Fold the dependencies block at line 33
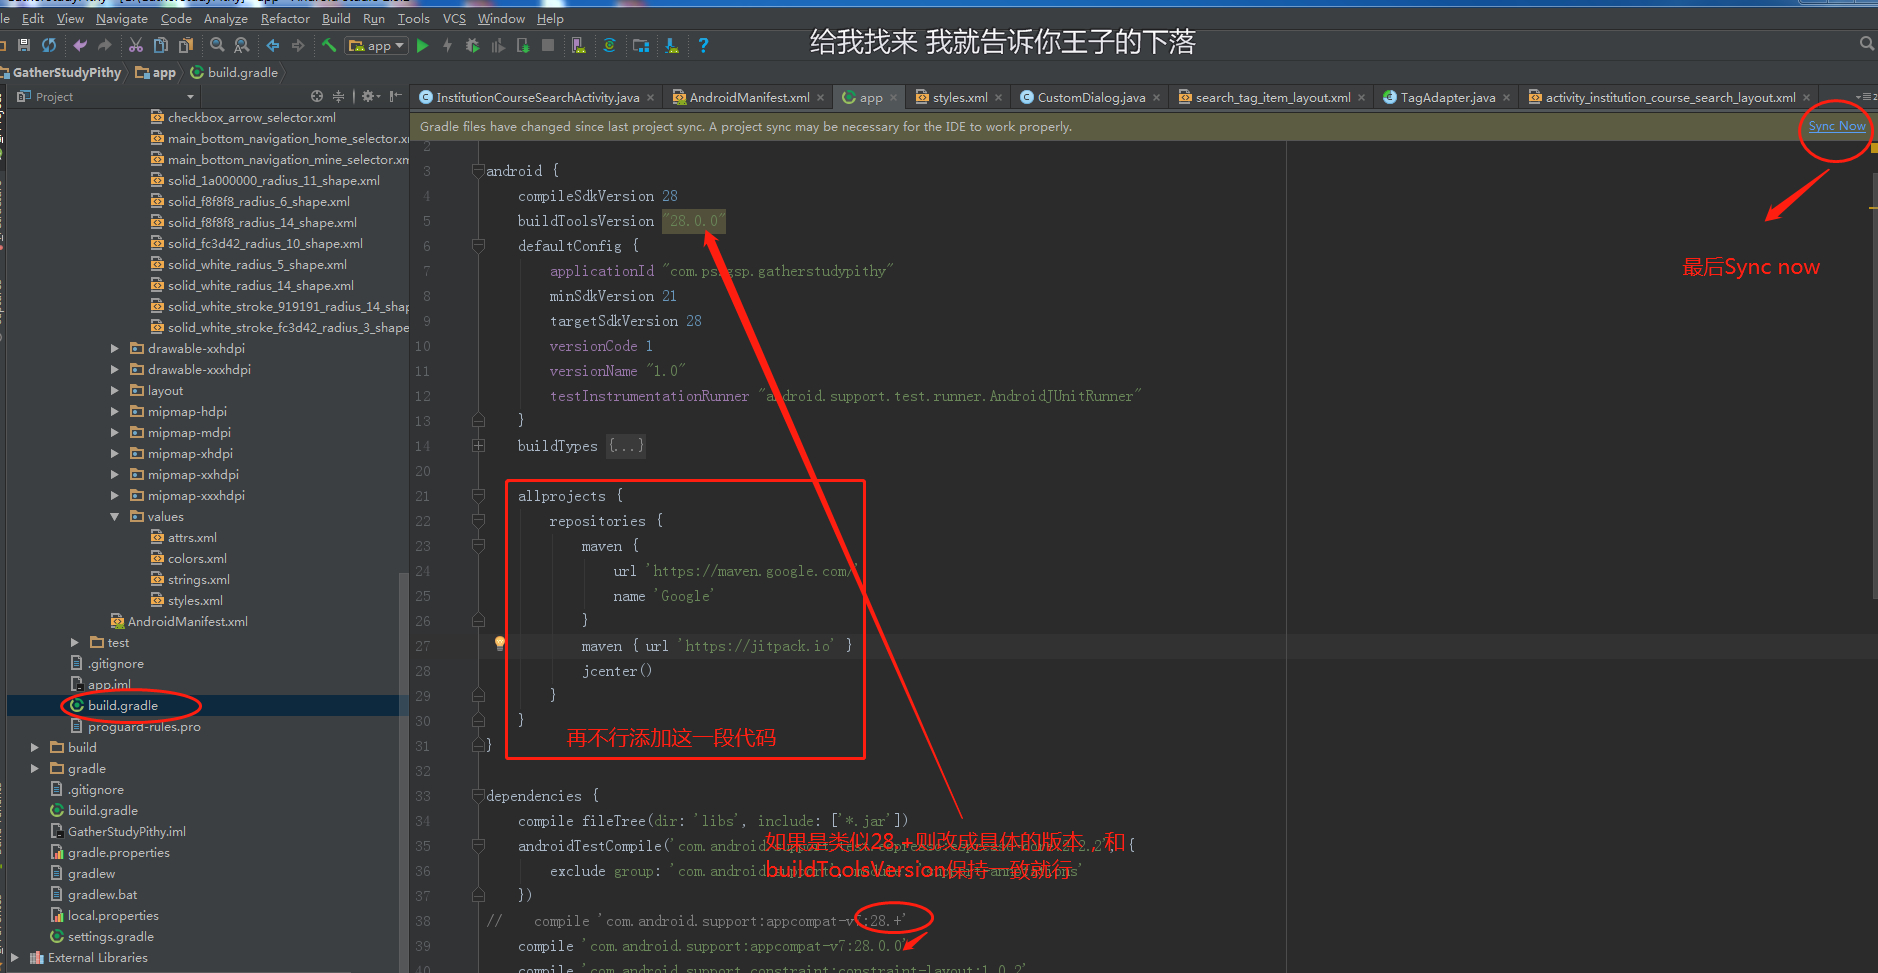Viewport: 1878px width, 973px height. pyautogui.click(x=478, y=796)
